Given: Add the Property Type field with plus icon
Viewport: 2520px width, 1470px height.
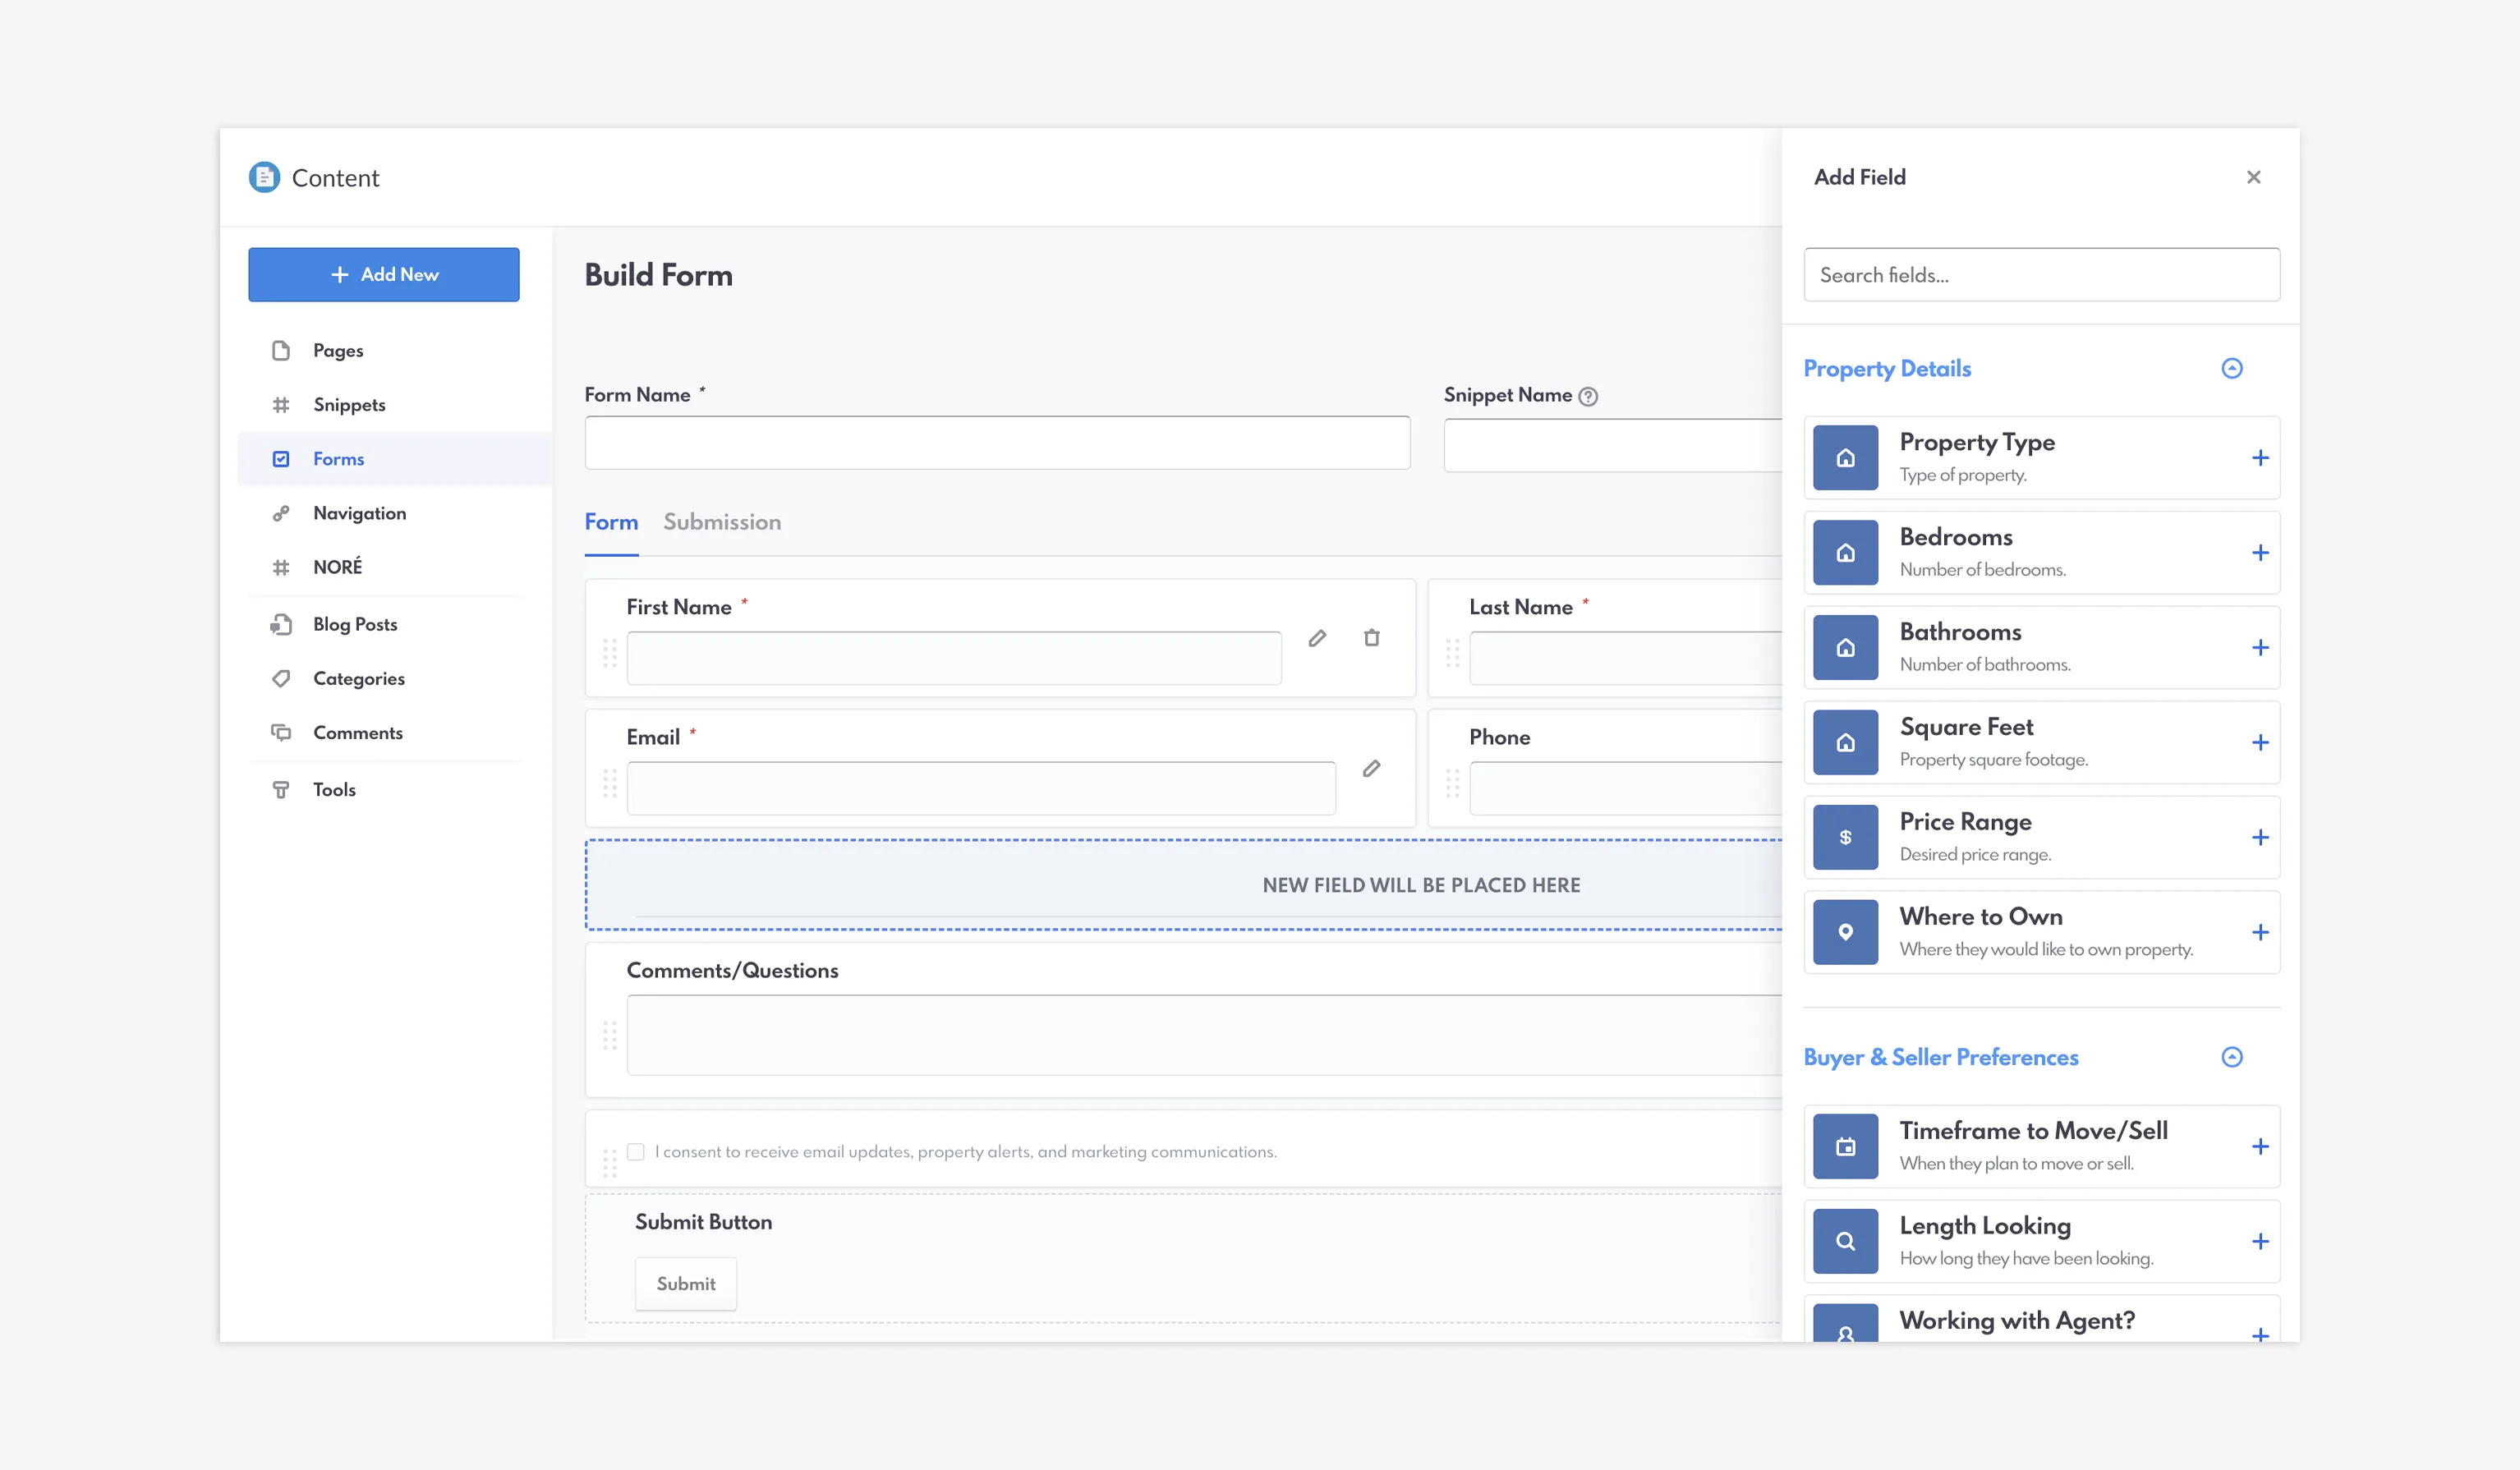Looking at the screenshot, I should tap(2260, 458).
